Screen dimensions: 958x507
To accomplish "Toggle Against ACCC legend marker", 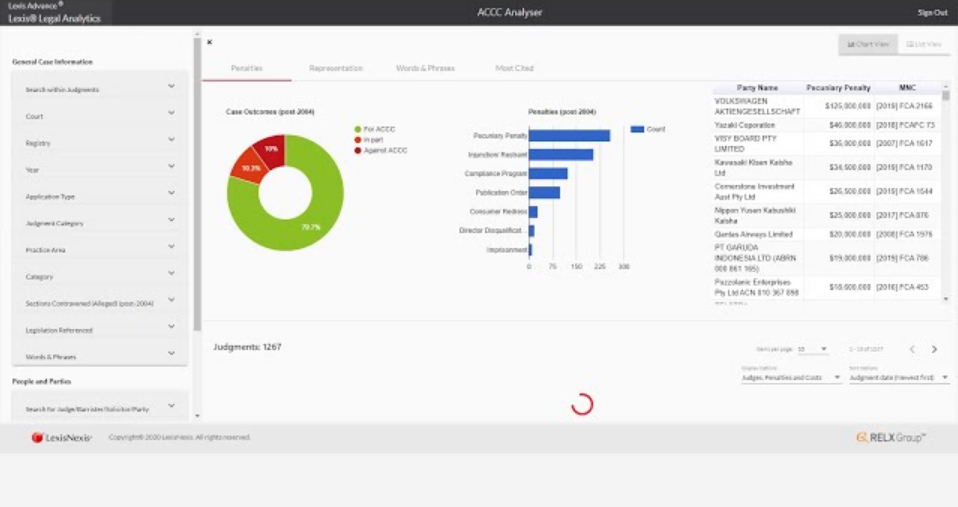I will [357, 150].
